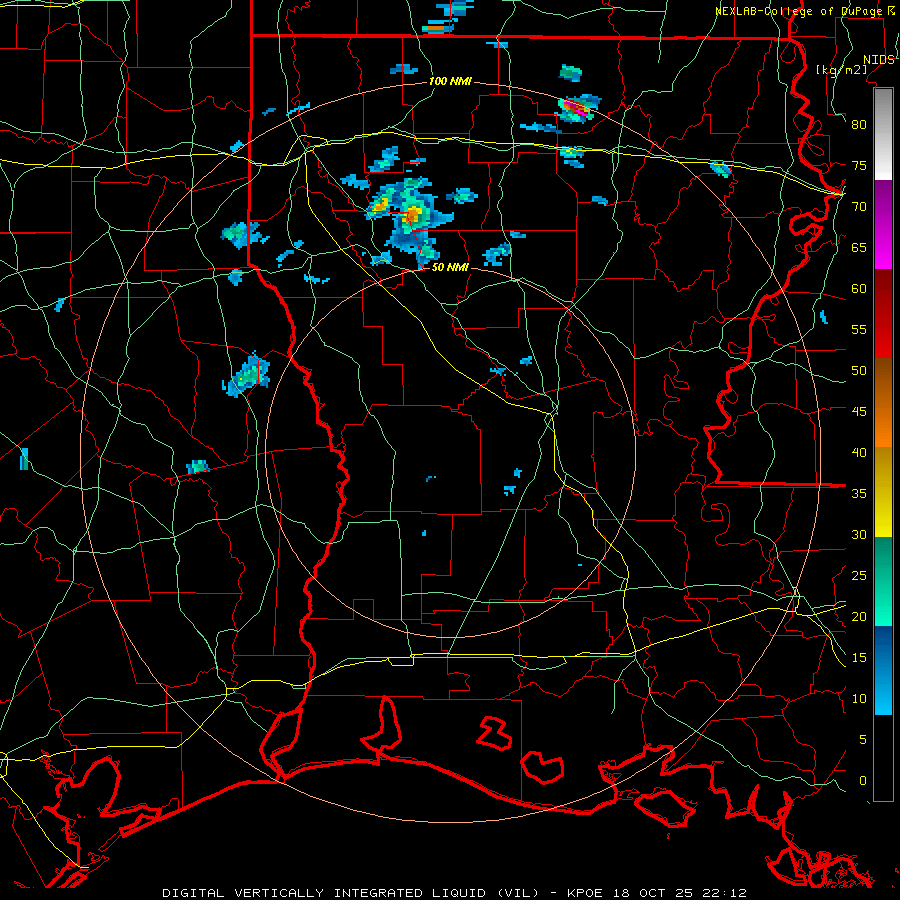900x900 pixels.
Task: Click the legend value 35
Action: pos(859,494)
